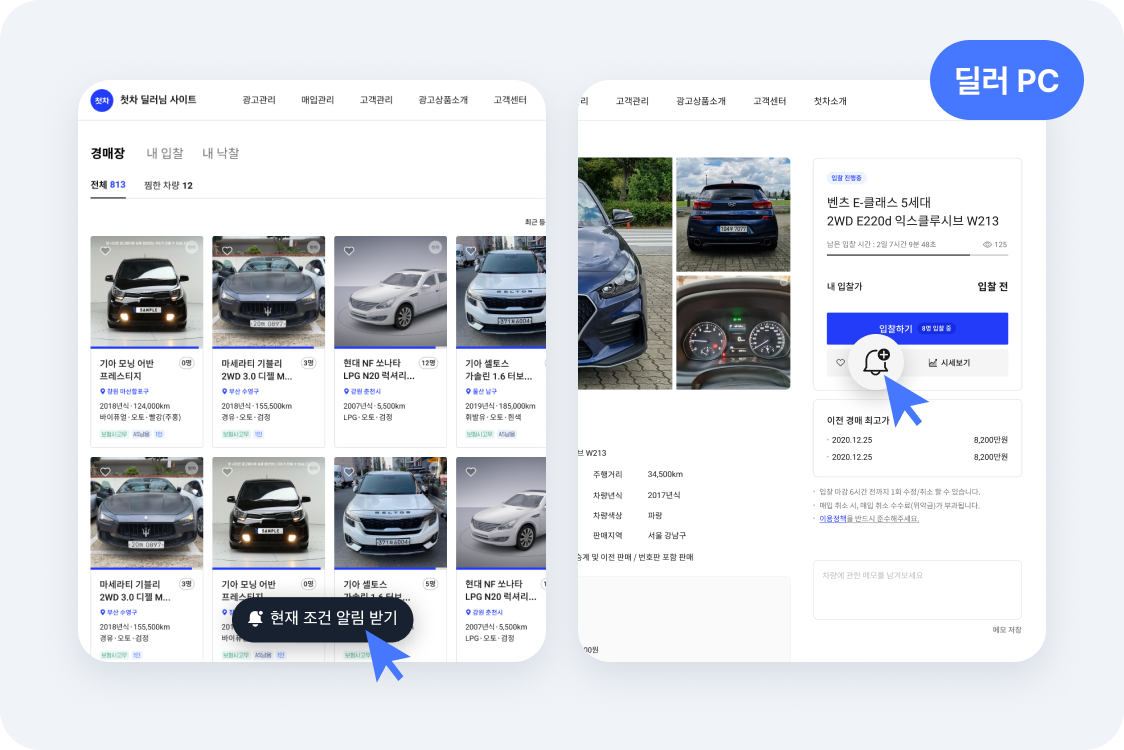The height and width of the screenshot is (750, 1124).
Task: Click the vehicle memo text field
Action: [x=916, y=590]
